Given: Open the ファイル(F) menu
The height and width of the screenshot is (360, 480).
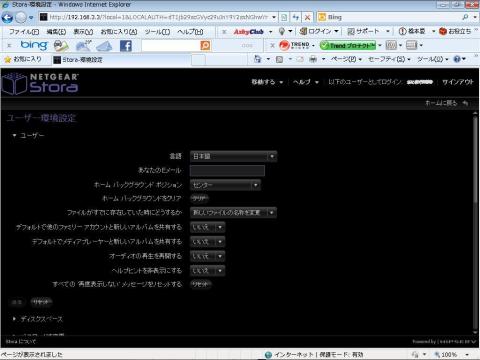Looking at the screenshot, I should (x=24, y=32).
